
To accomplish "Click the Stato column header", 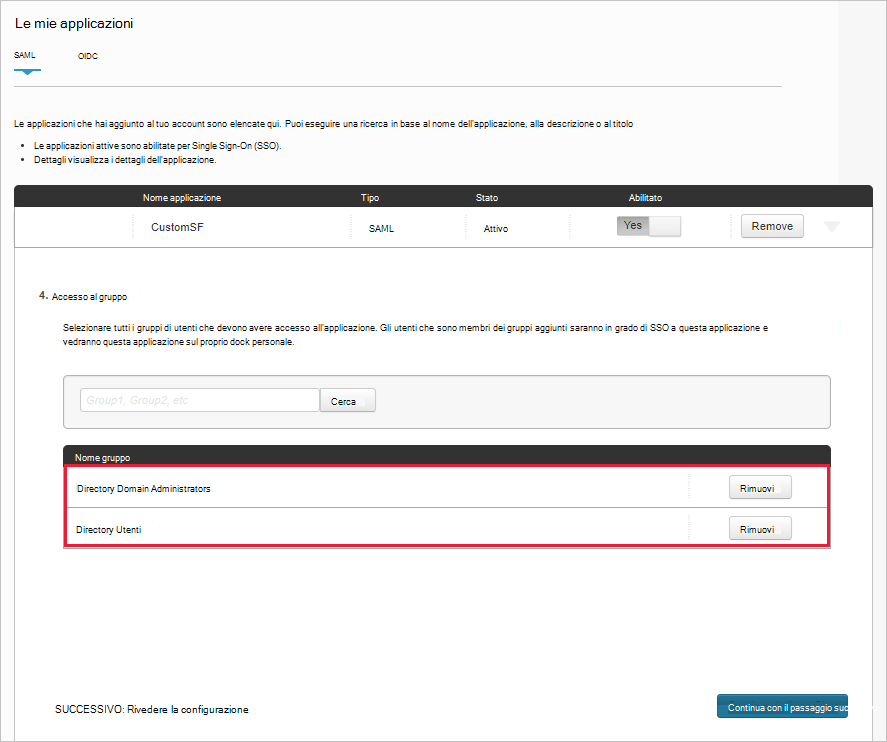I will point(486,197).
